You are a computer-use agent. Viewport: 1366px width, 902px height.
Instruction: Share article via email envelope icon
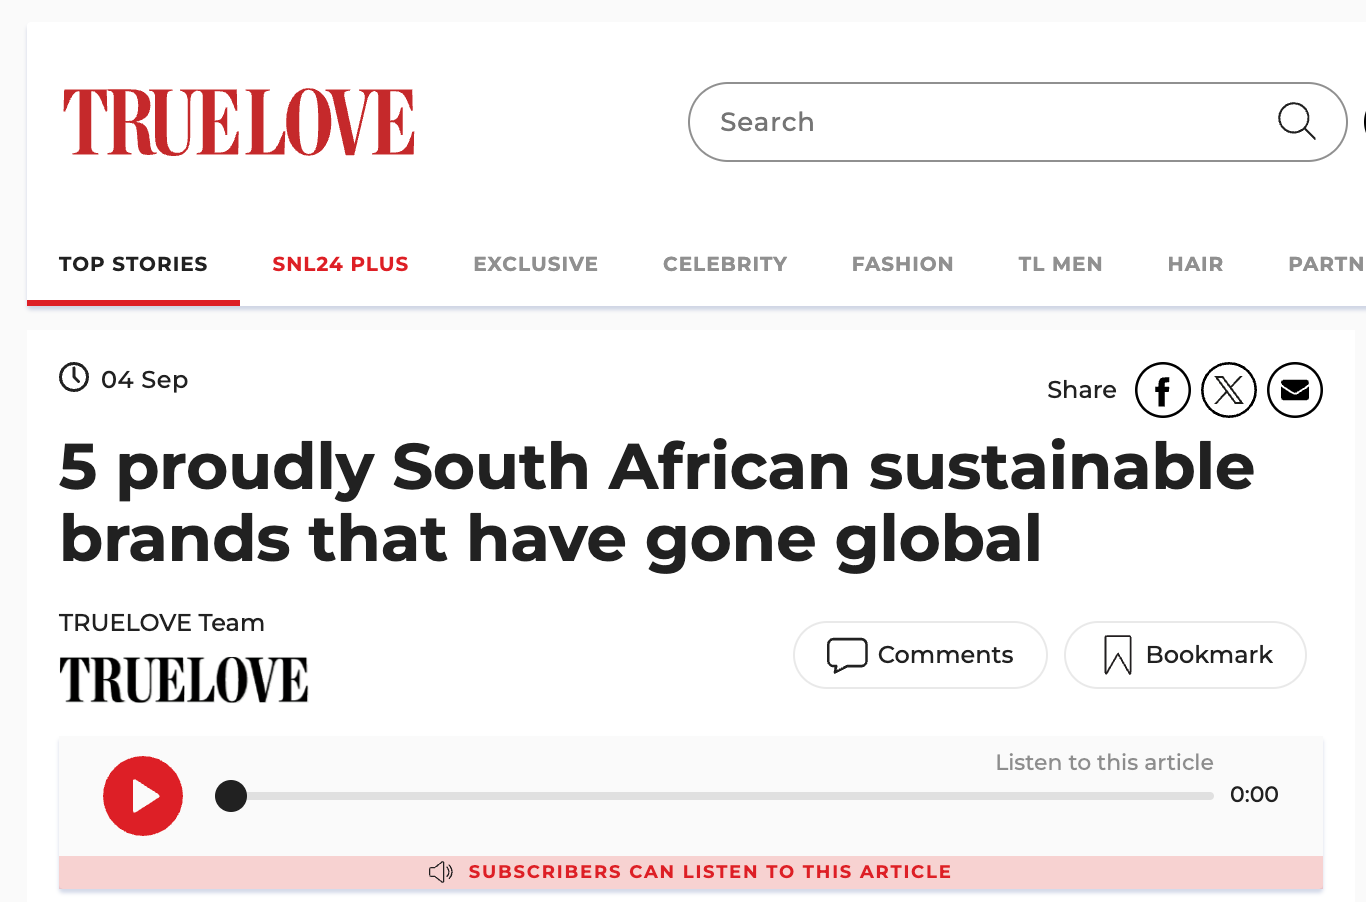click(1294, 390)
